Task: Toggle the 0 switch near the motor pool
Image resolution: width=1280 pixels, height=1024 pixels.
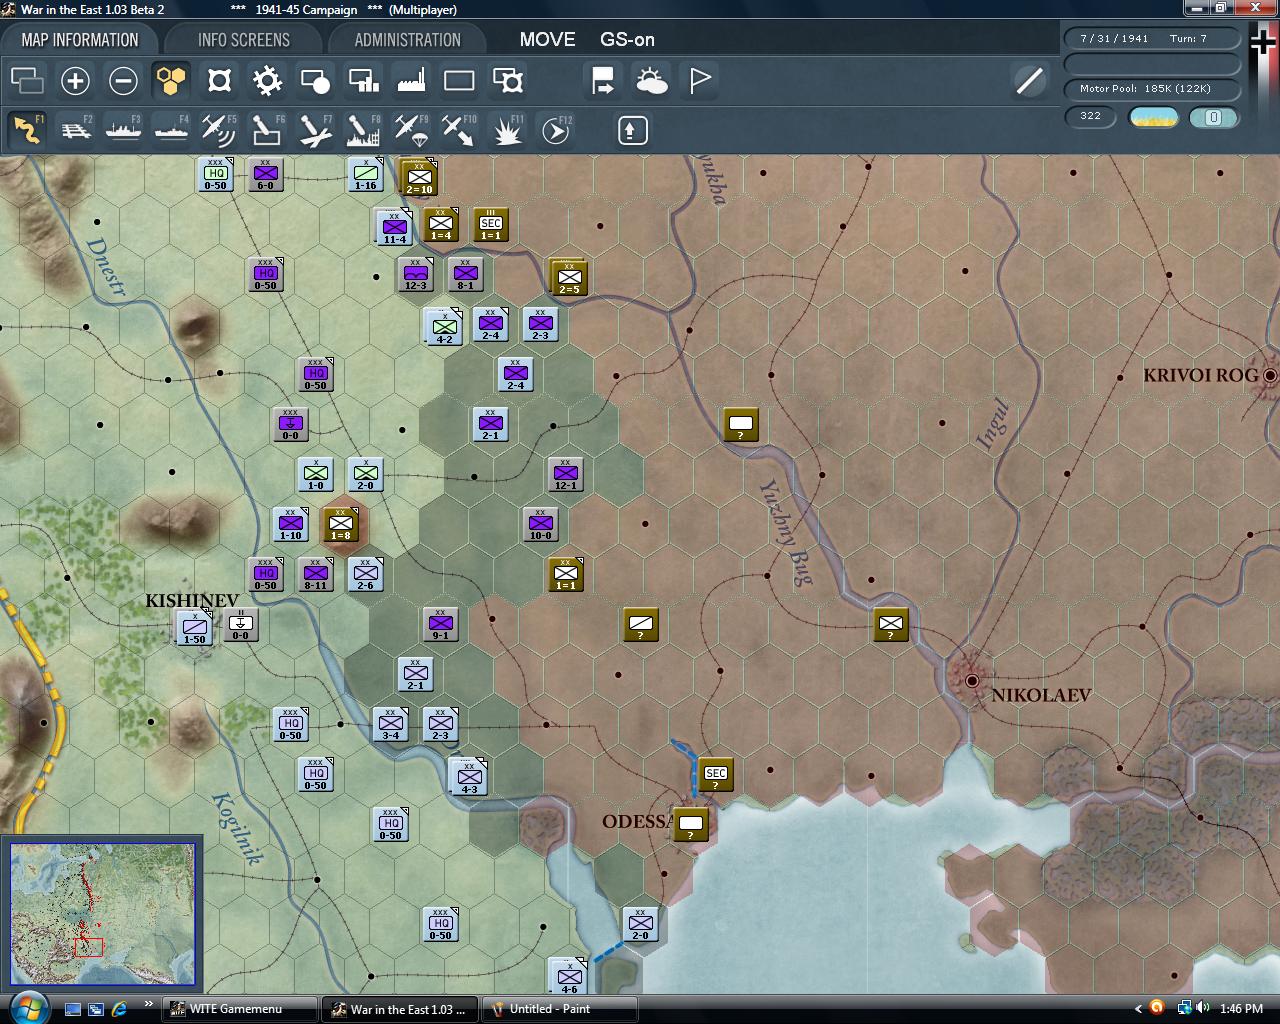Action: pos(1213,118)
